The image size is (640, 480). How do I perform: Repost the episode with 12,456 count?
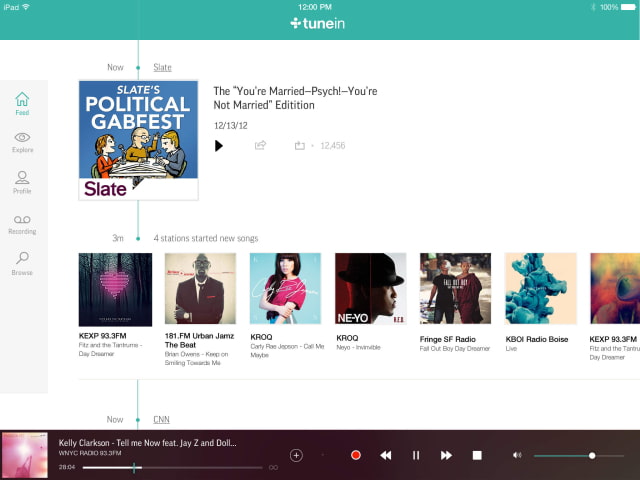click(300, 145)
